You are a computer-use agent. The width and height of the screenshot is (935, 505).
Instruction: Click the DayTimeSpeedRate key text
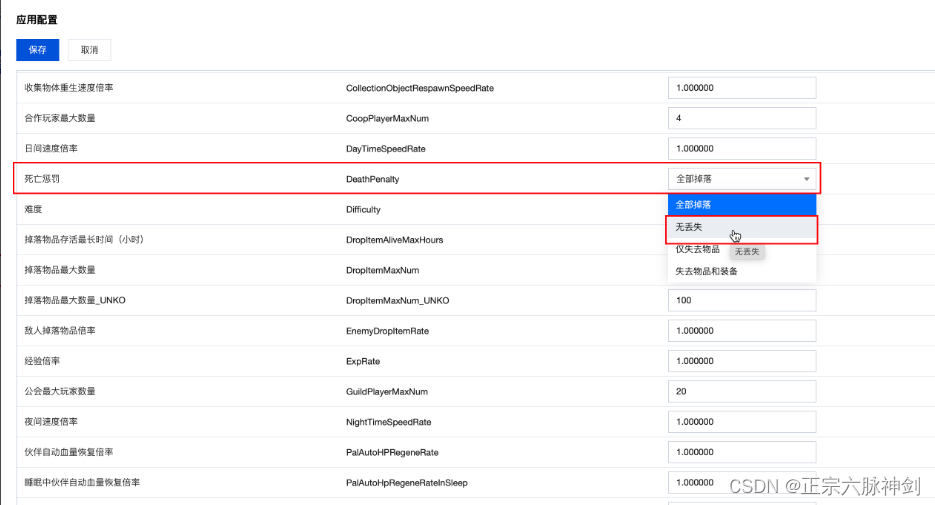385,149
